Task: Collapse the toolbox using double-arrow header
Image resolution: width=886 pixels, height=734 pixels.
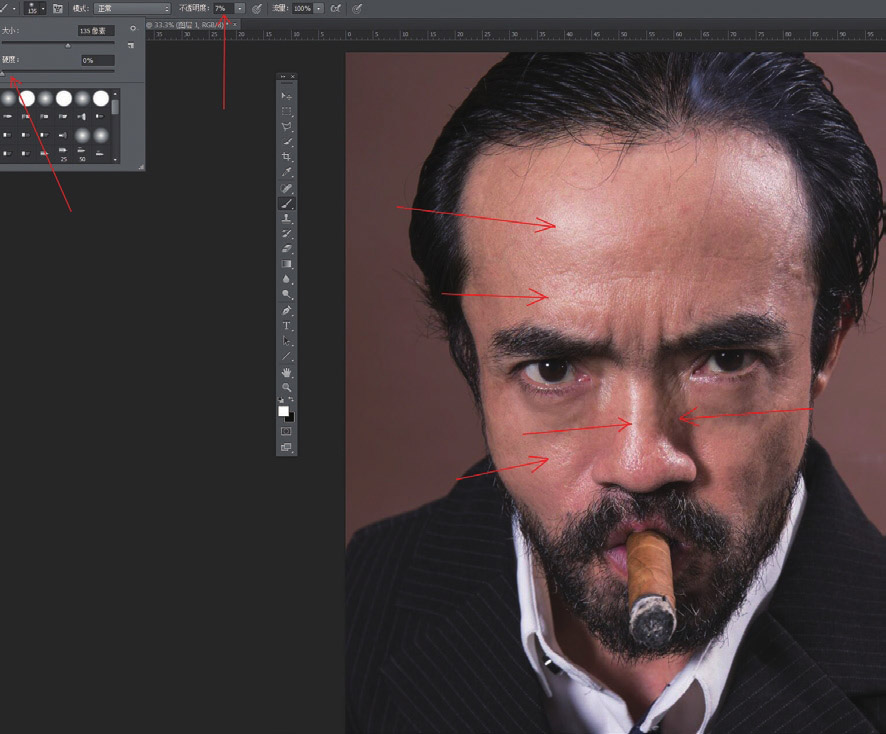Action: click(283, 76)
